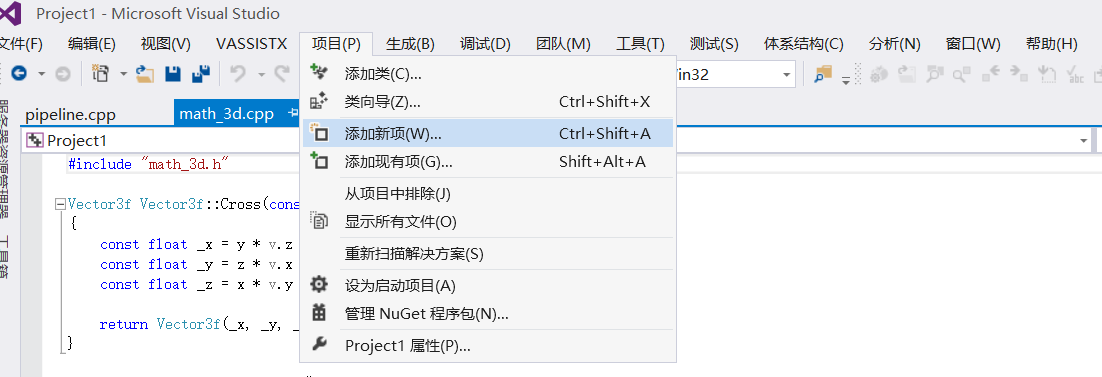Viewport: 1102px width, 377px height.
Task: Click the Find in Files folder icon
Action: (x=823, y=74)
